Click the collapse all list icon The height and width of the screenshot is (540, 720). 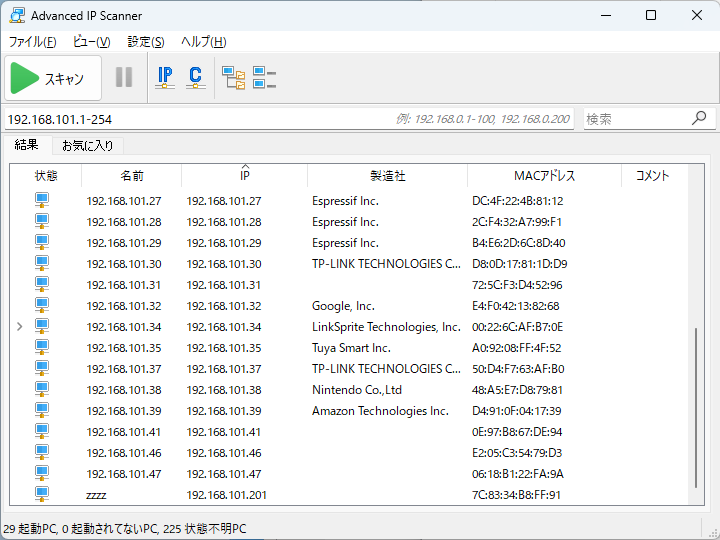tap(264, 78)
